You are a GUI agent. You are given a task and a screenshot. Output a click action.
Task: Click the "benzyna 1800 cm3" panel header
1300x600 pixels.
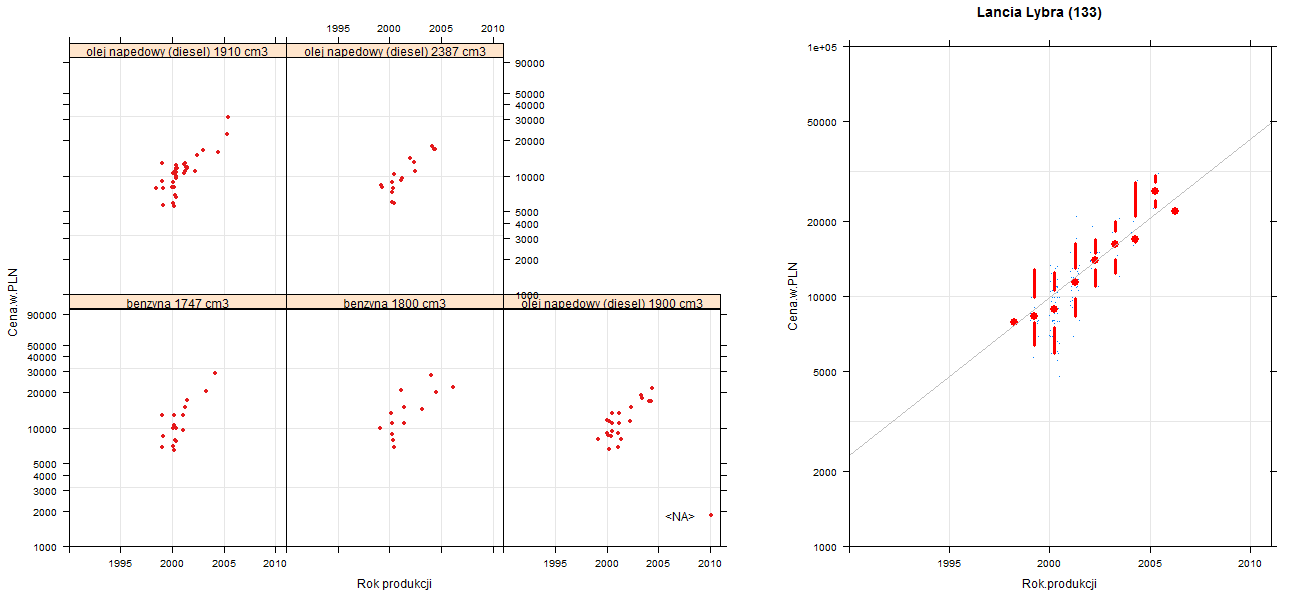(395, 302)
